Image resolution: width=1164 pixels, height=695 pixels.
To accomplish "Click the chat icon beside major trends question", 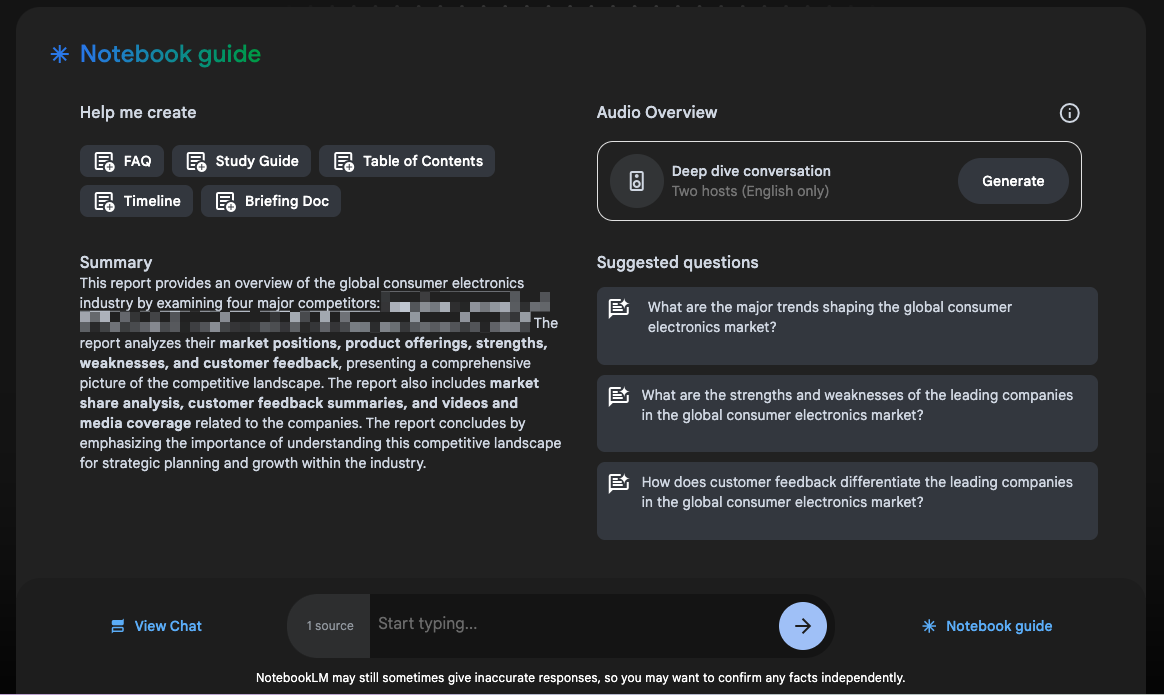I will click(x=619, y=308).
